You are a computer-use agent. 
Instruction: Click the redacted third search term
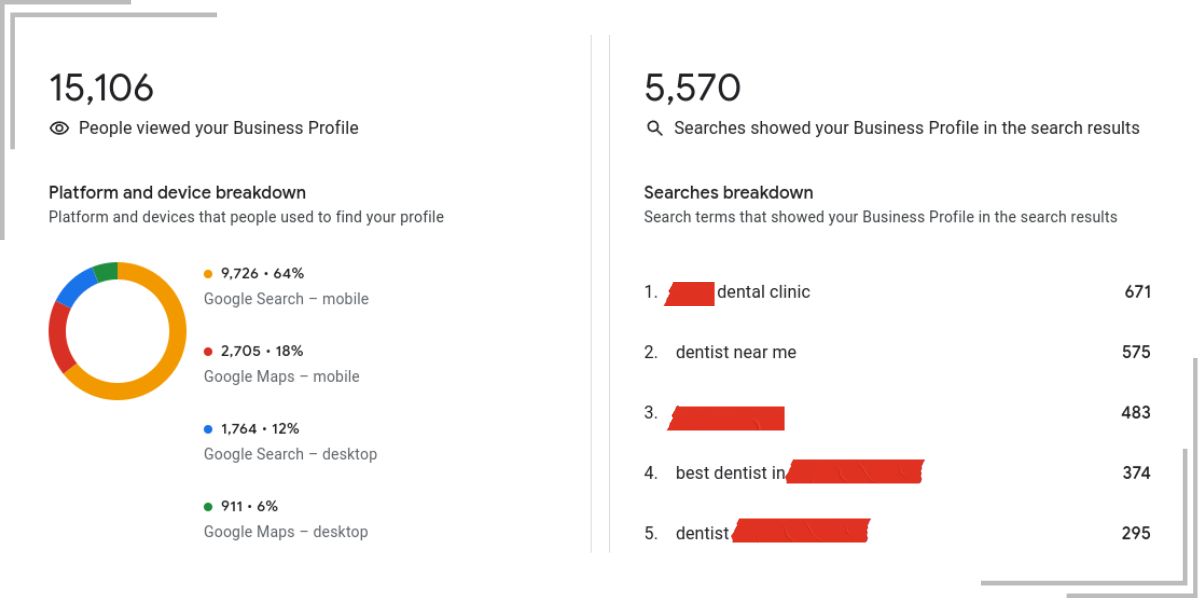pyautogui.click(x=726, y=417)
